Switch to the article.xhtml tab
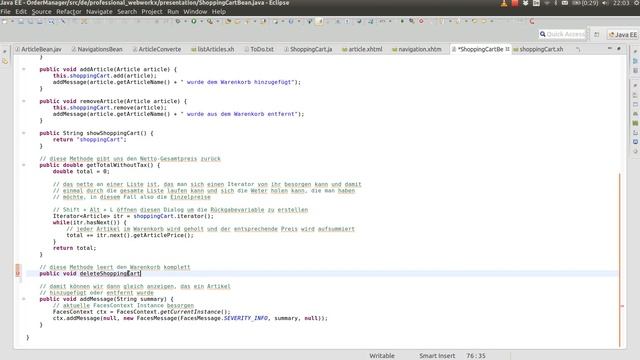Viewport: 640px width, 360px height. pos(362,49)
